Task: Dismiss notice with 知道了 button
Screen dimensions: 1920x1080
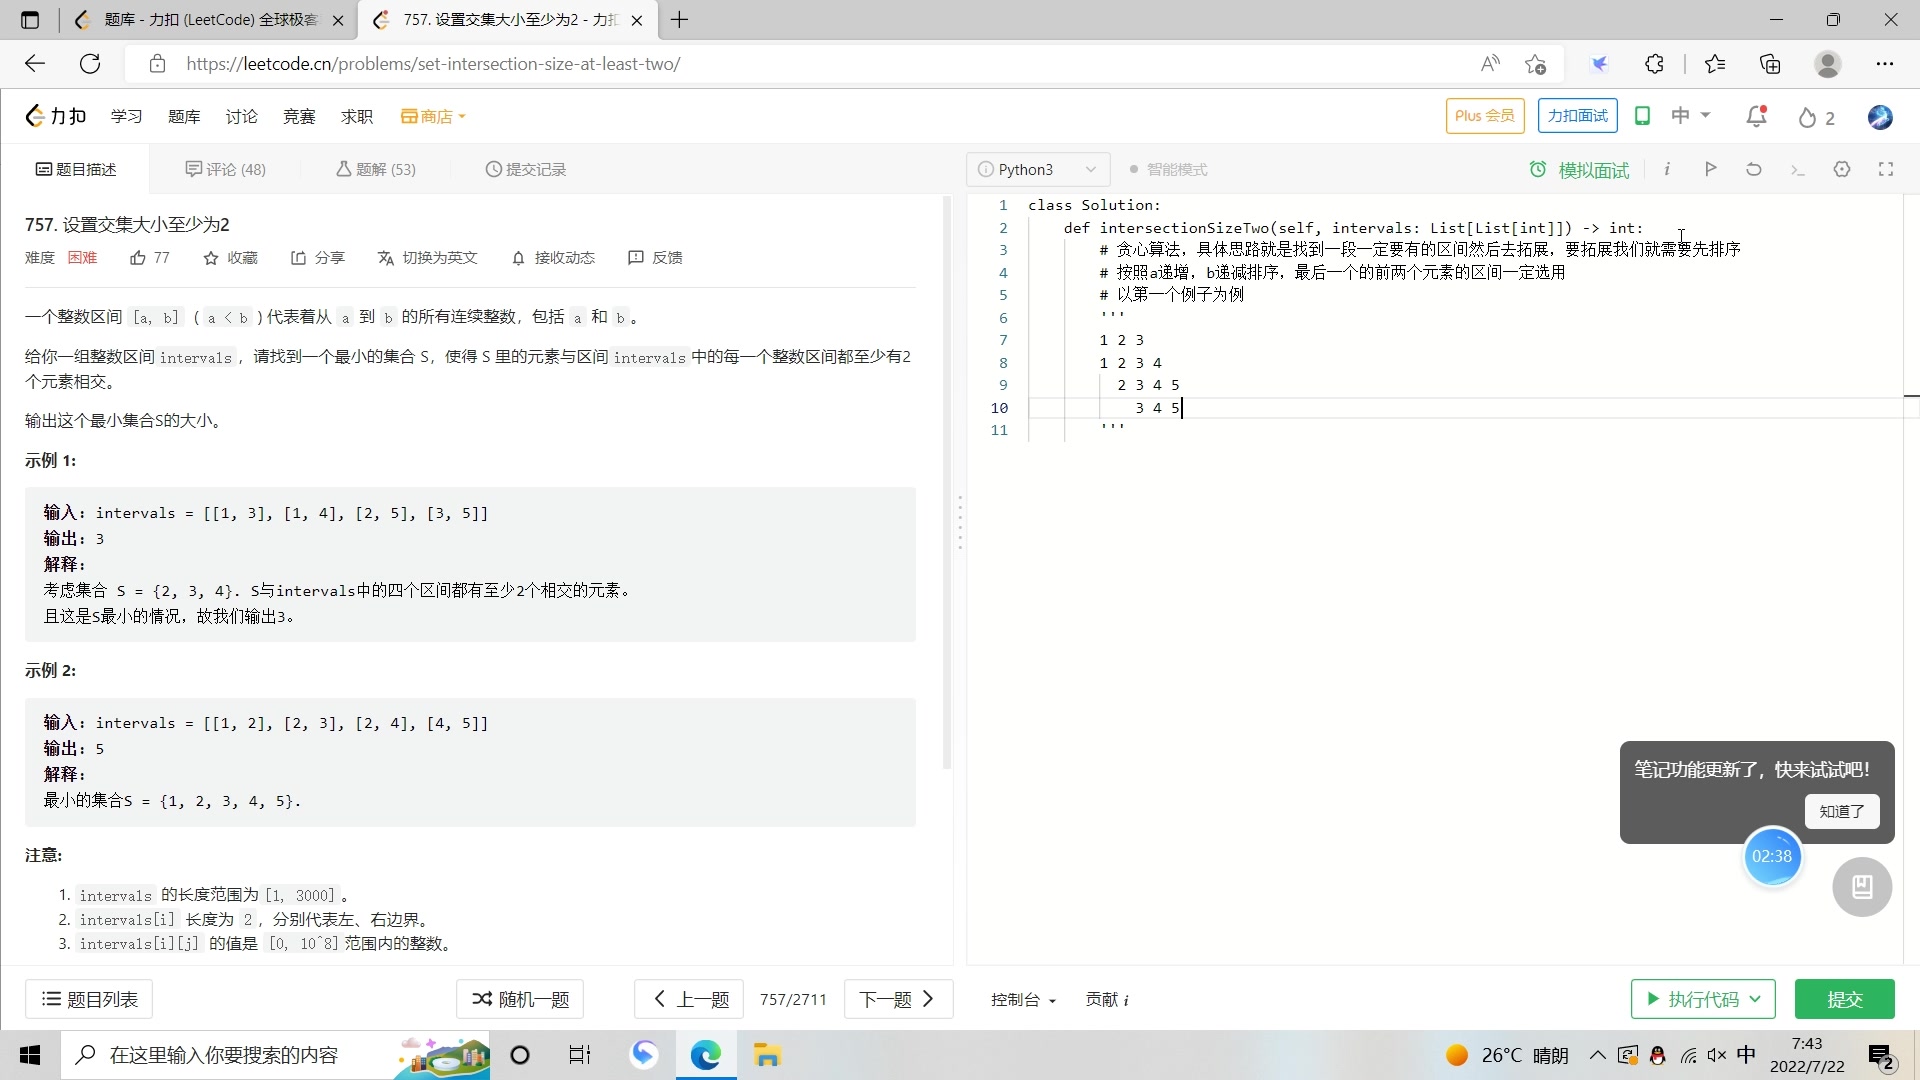Action: tap(1841, 811)
